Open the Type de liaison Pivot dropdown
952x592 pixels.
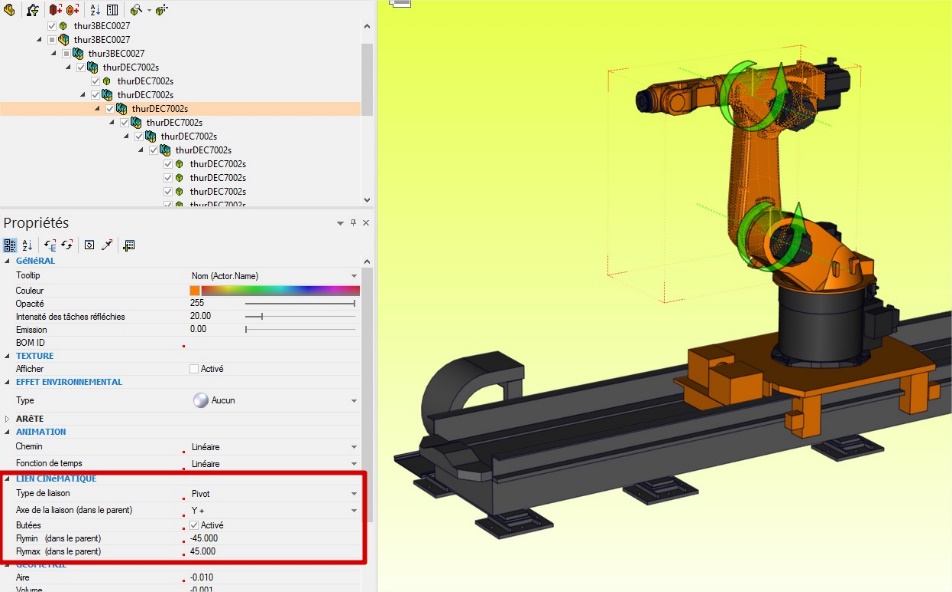354,494
